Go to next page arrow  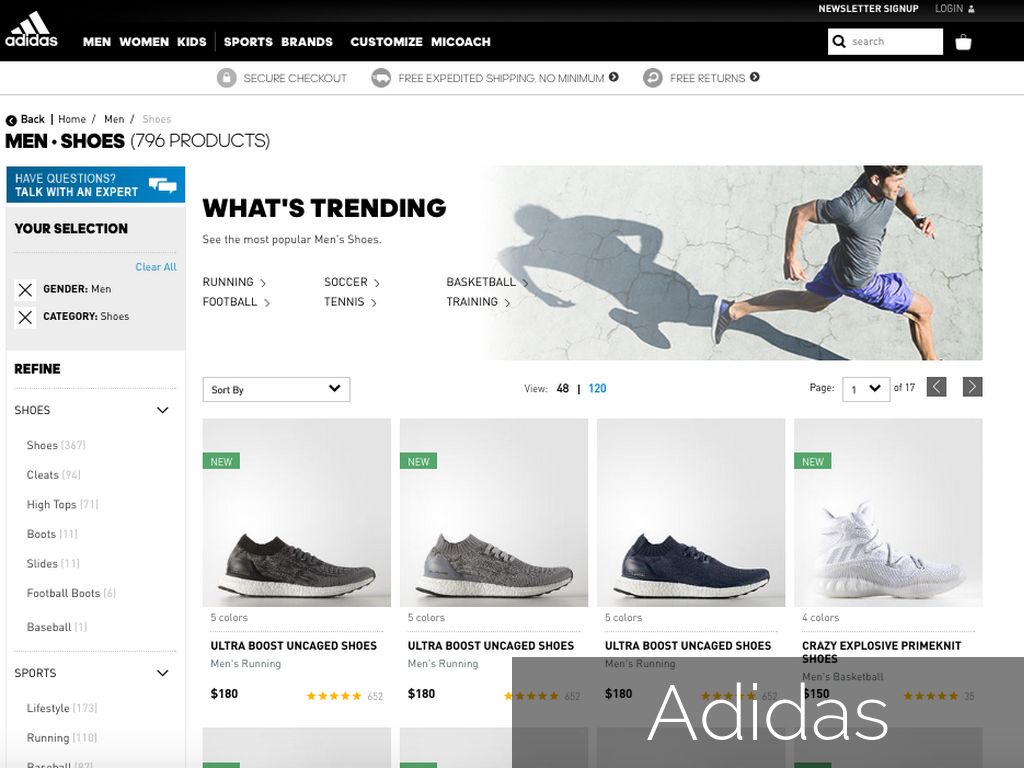pos(972,387)
